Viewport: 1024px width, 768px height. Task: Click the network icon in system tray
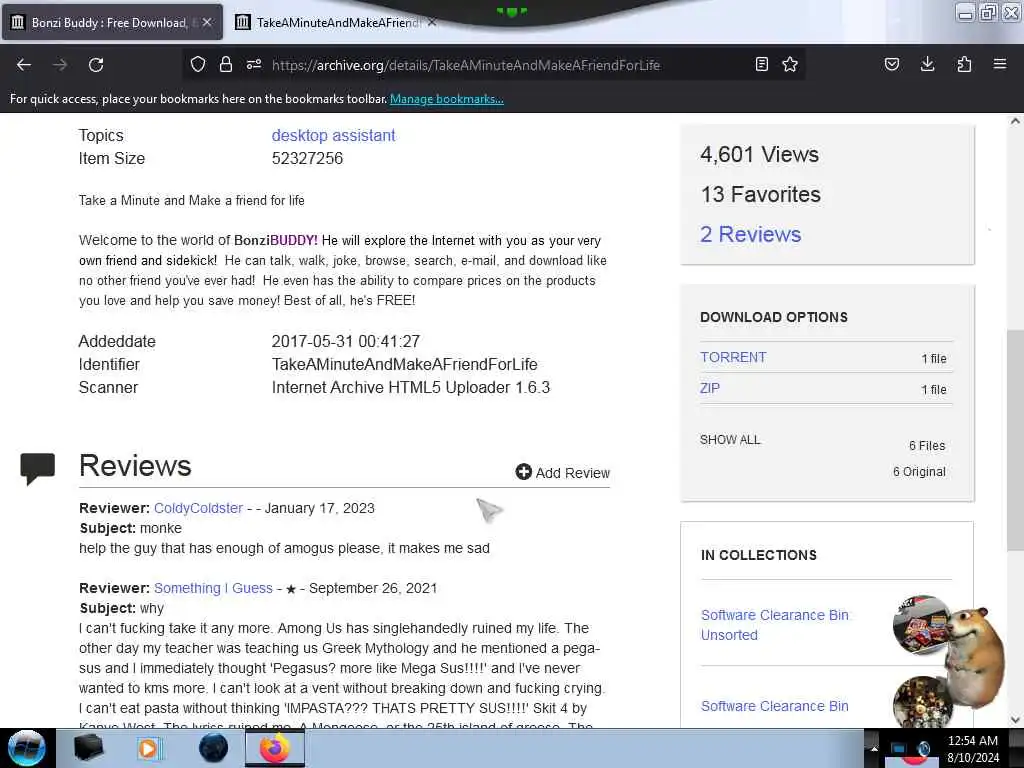coord(899,748)
